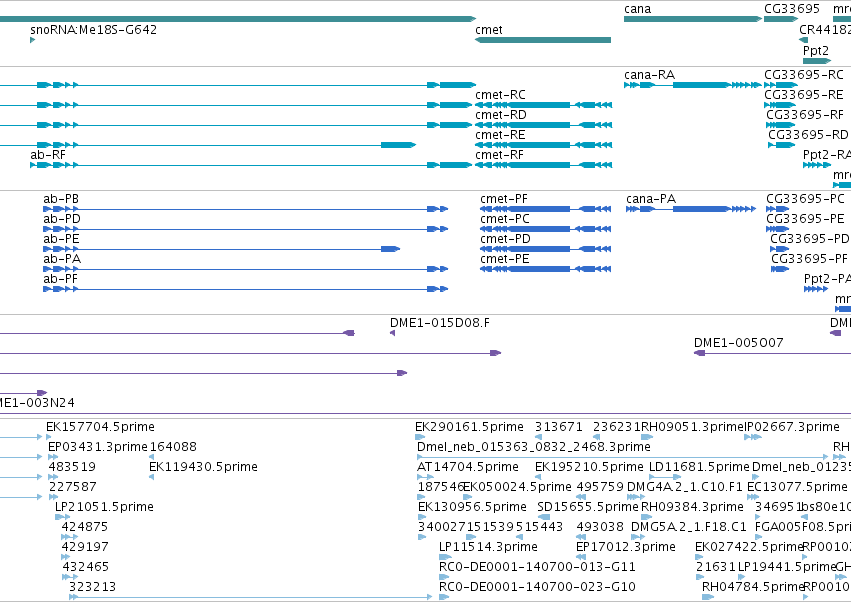This screenshot has width=851, height=602.
Task: Select EST 164088
Action: coord(173,447)
